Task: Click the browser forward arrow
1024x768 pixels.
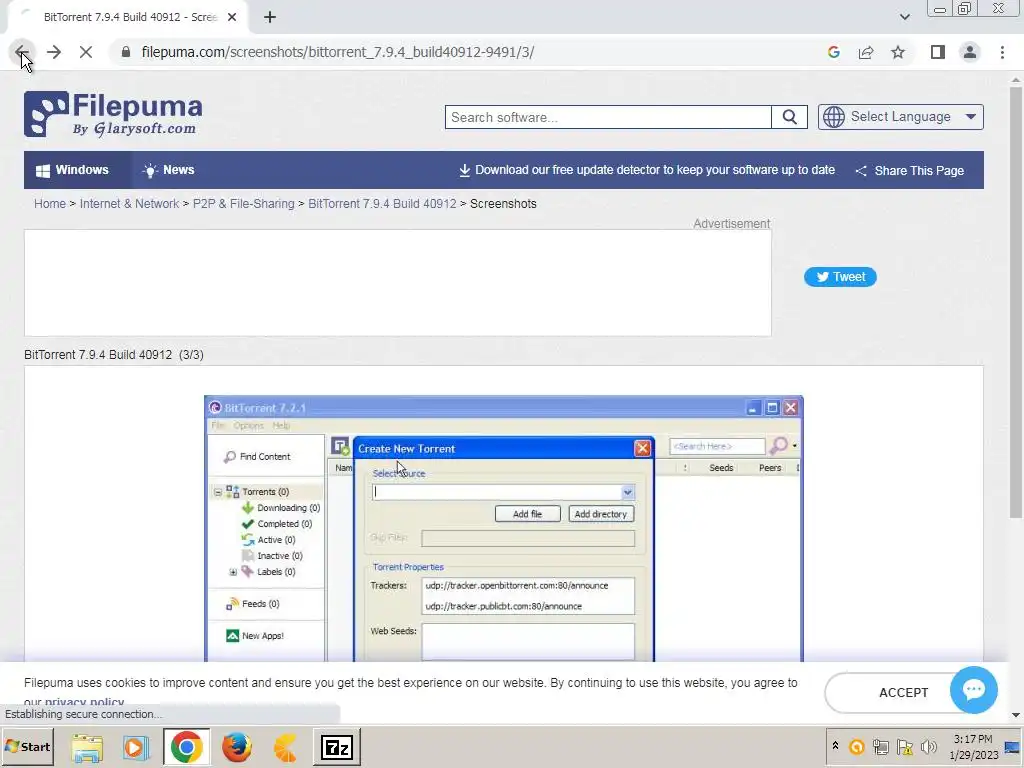Action: pyautogui.click(x=54, y=52)
